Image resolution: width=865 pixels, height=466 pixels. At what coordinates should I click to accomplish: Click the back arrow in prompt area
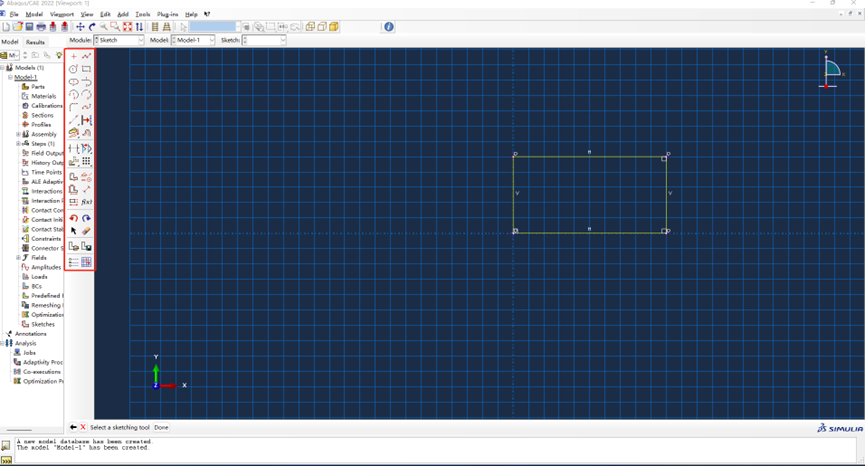pyautogui.click(x=73, y=427)
